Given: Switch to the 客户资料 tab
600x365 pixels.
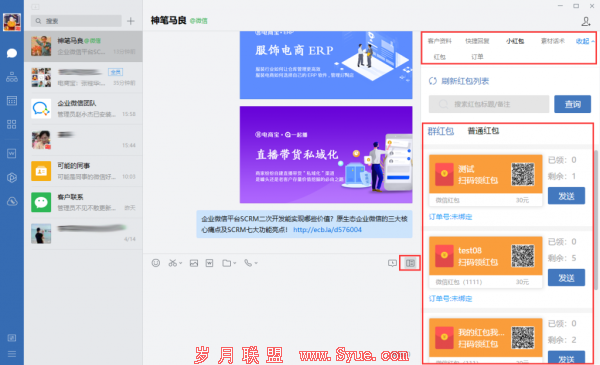Looking at the screenshot, I should pos(439,41).
